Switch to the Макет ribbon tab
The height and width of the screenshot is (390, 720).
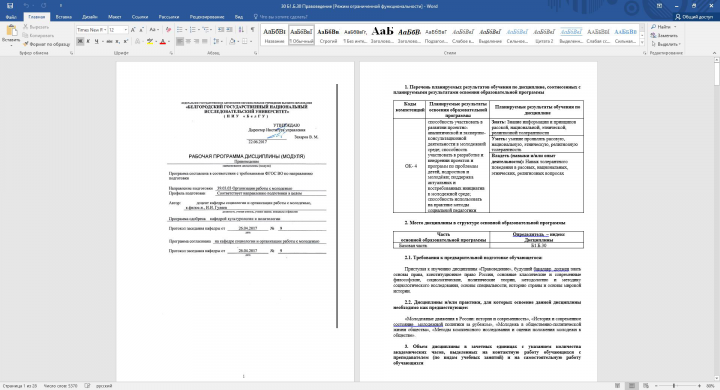pyautogui.click(x=114, y=17)
